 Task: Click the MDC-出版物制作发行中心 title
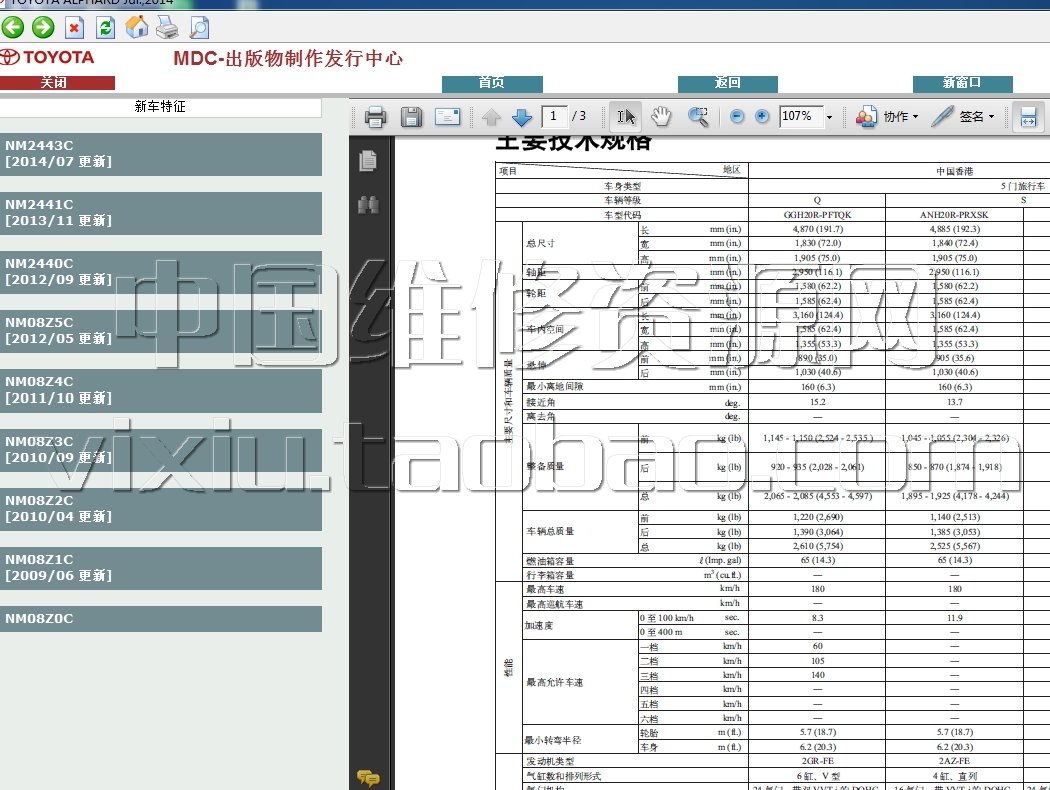click(288, 58)
